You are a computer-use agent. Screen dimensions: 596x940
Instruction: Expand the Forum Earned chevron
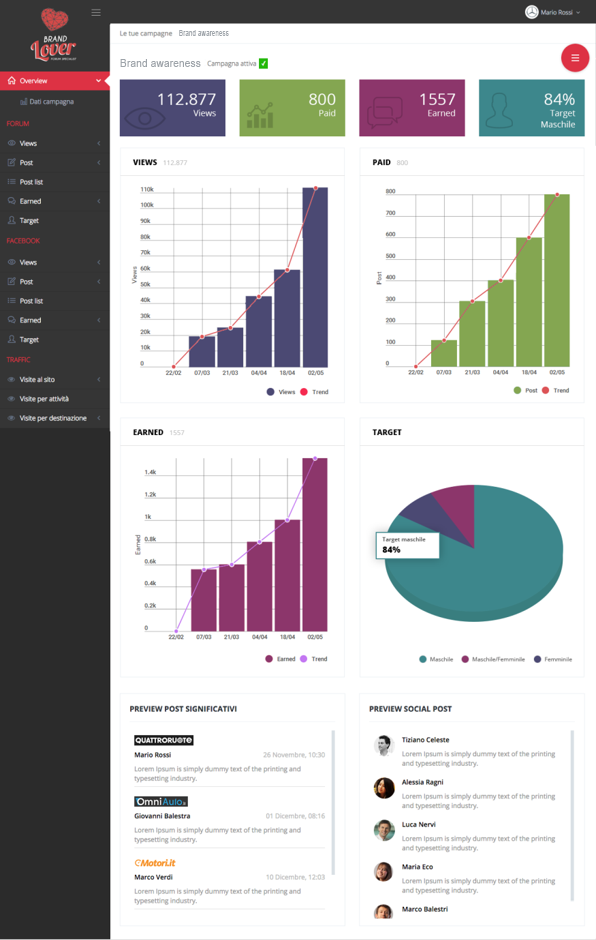coord(98,201)
